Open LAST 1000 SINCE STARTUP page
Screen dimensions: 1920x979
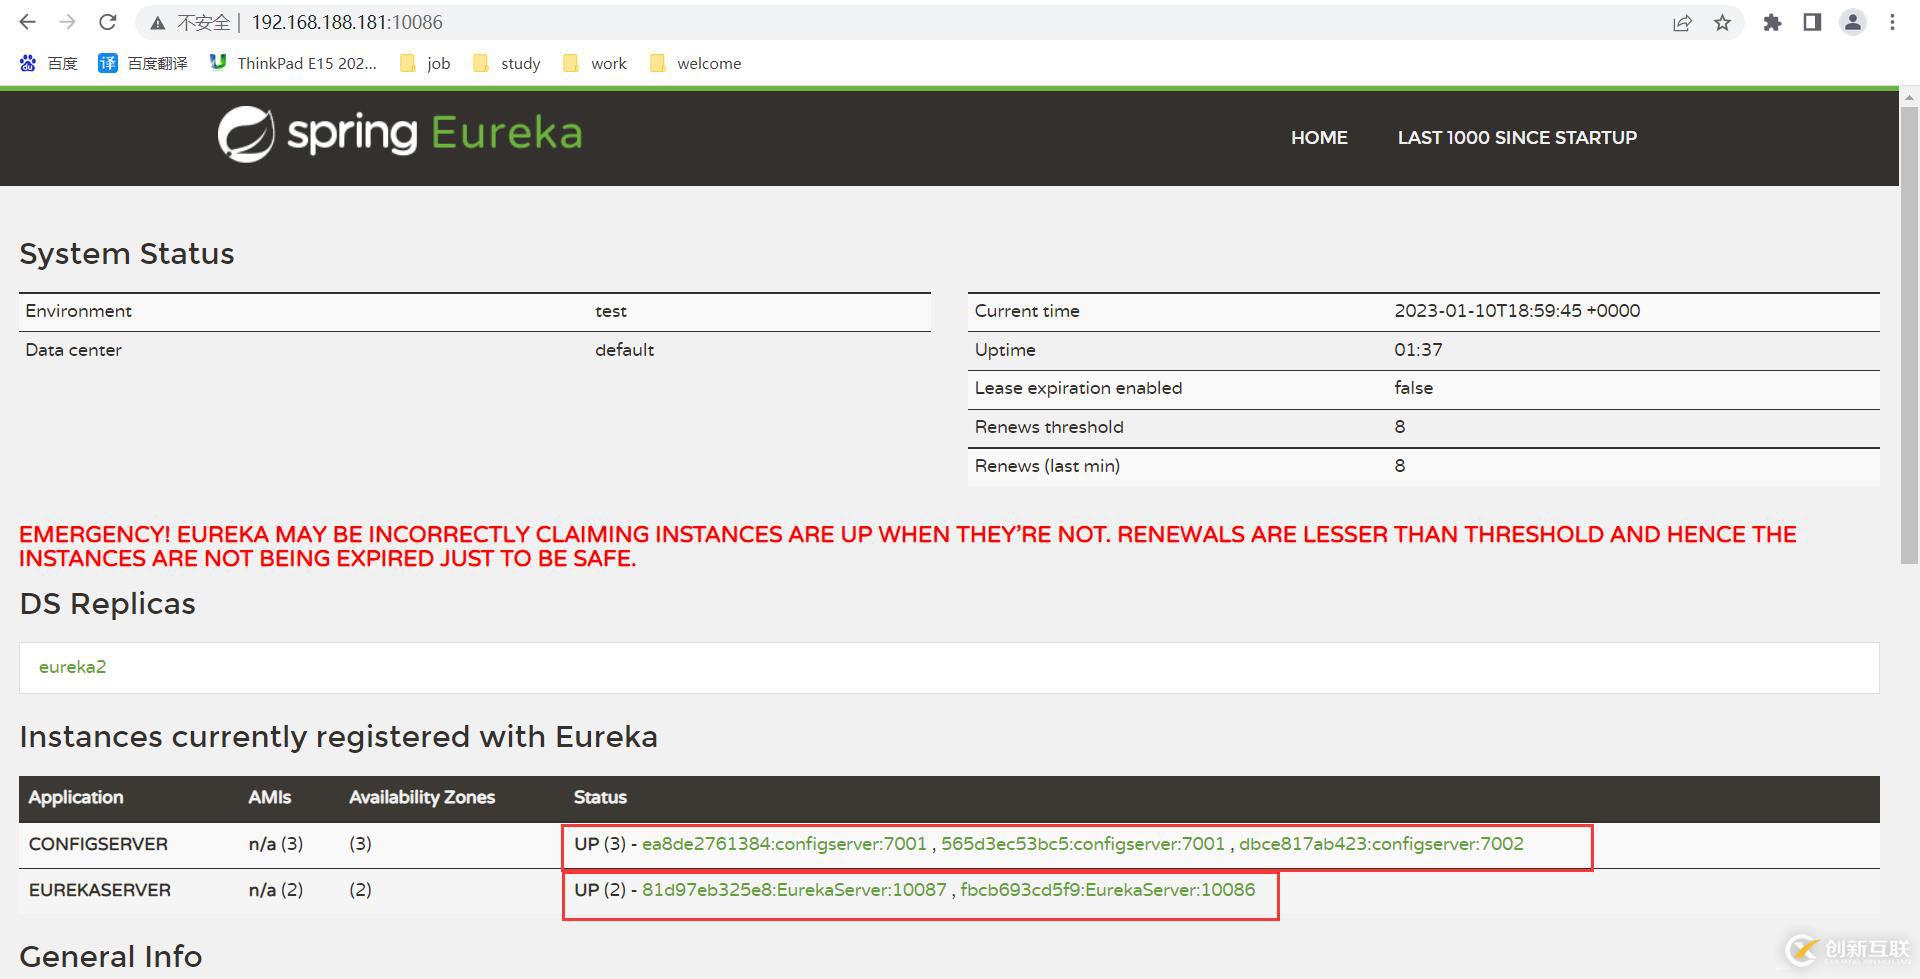click(1517, 138)
